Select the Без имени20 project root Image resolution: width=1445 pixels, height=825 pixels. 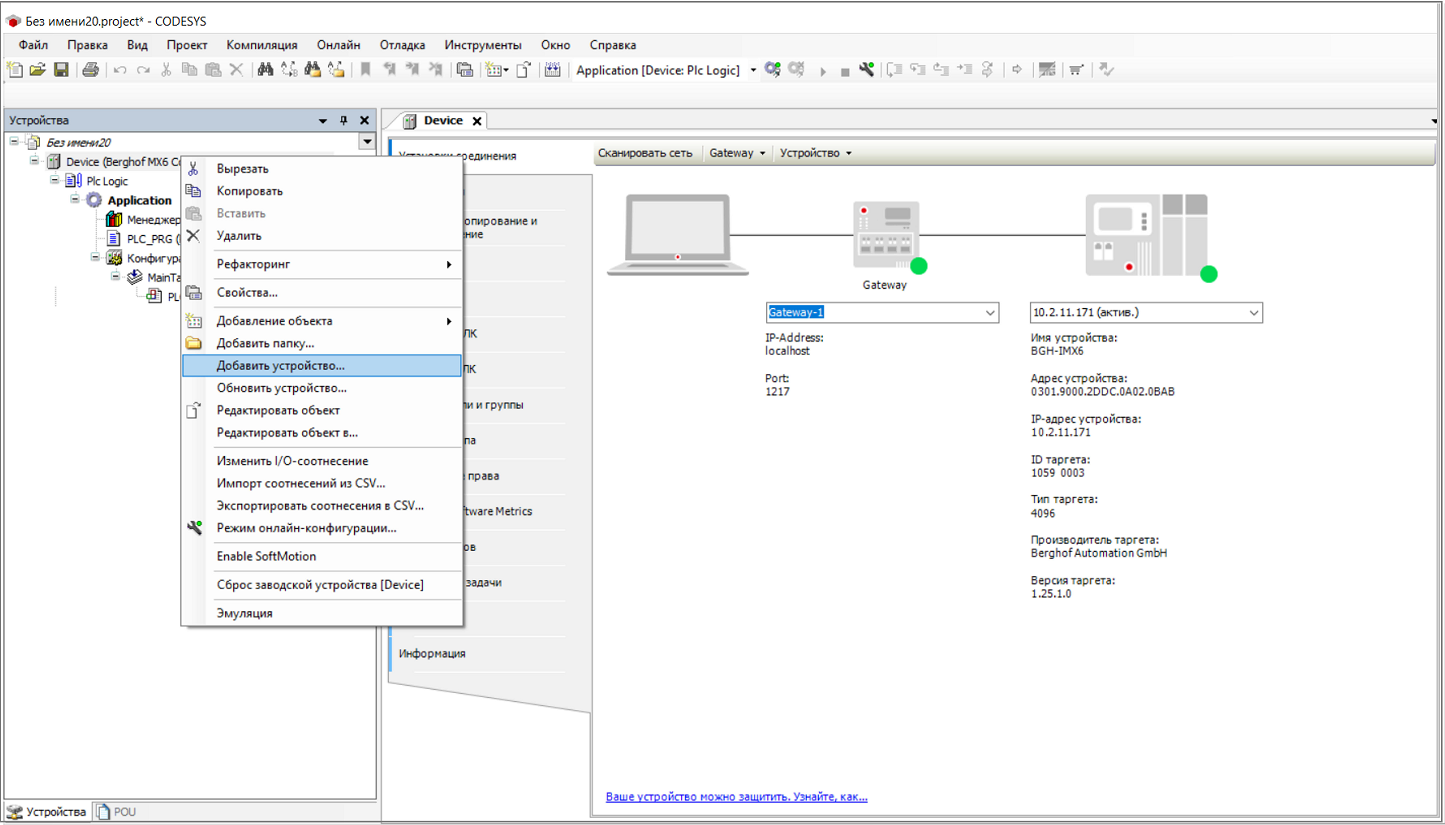[78, 142]
